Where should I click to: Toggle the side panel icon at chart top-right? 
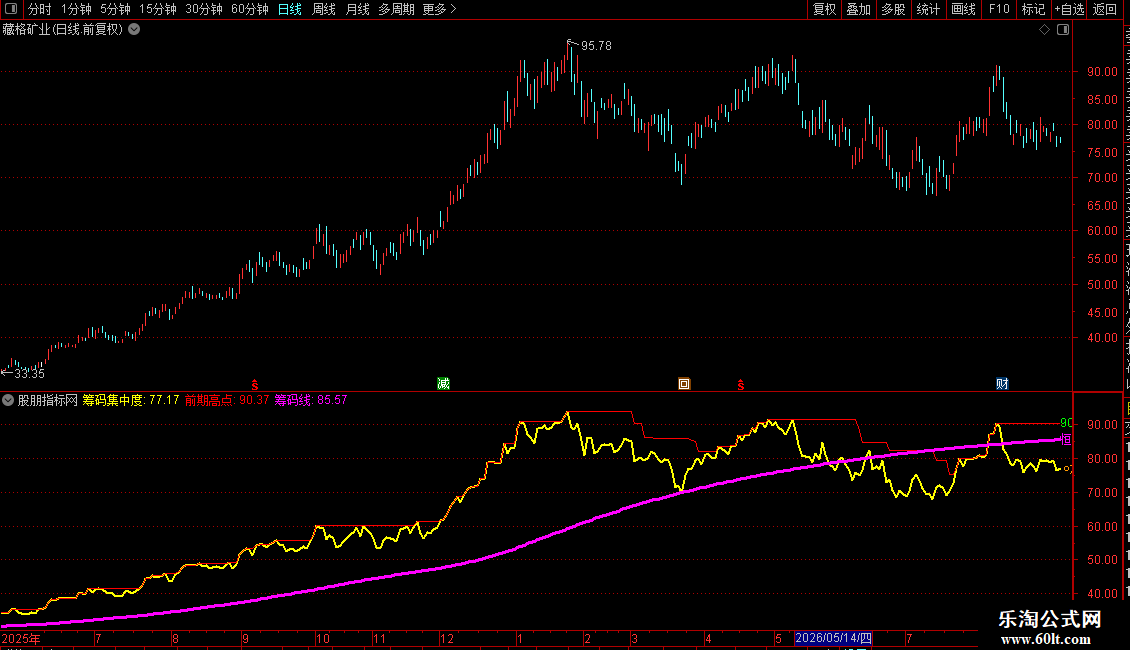coord(1063,30)
